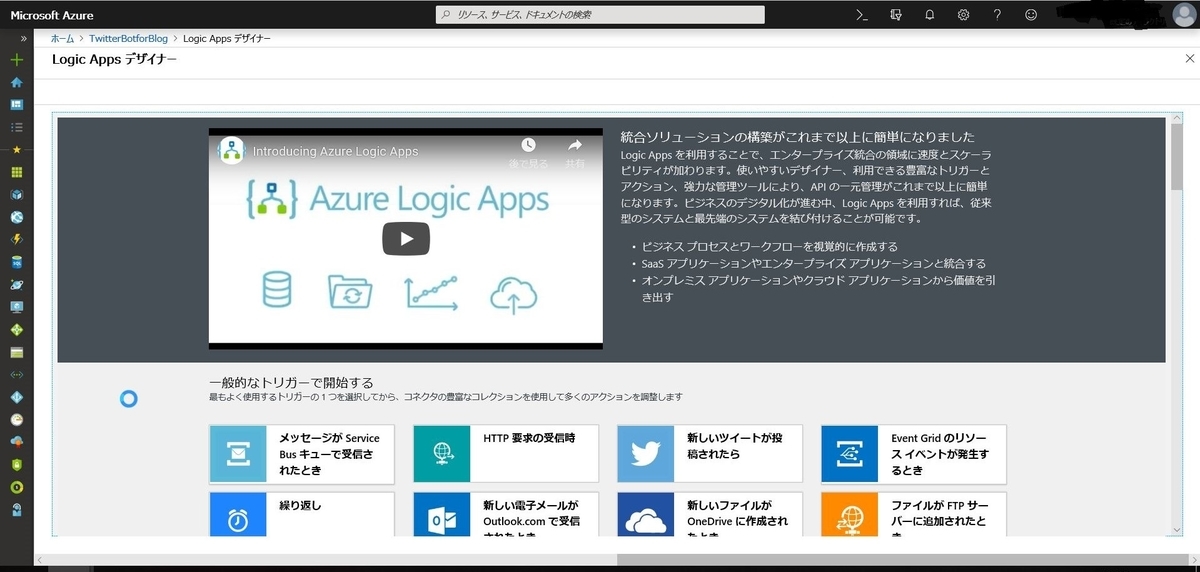Open Virtual machines monitor icon in sidebar
The width and height of the screenshot is (1200, 572).
(x=16, y=307)
